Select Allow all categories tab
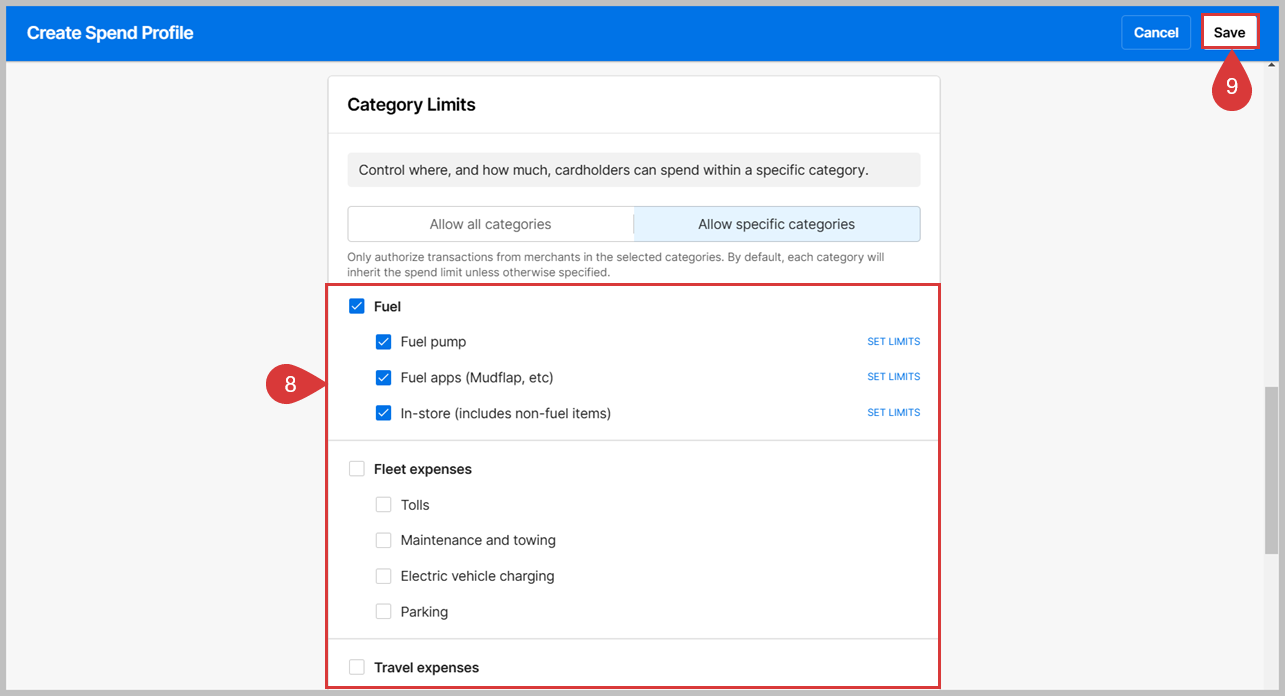The width and height of the screenshot is (1285, 696). pos(490,224)
